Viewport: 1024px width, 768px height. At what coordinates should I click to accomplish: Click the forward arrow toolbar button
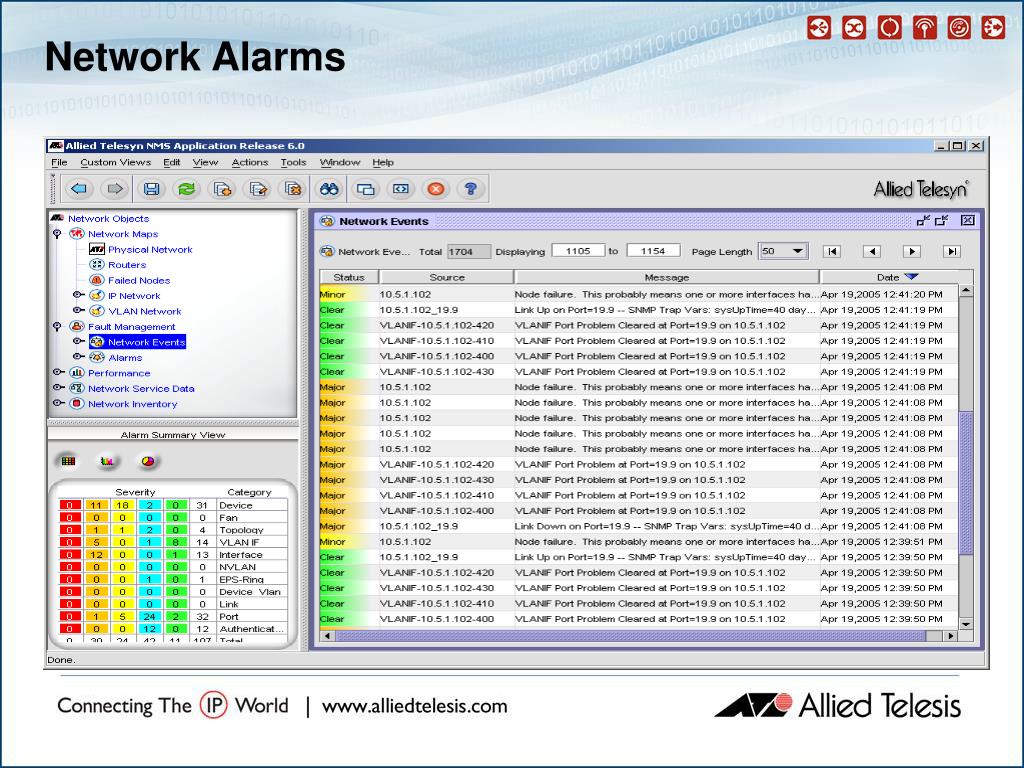(x=115, y=189)
